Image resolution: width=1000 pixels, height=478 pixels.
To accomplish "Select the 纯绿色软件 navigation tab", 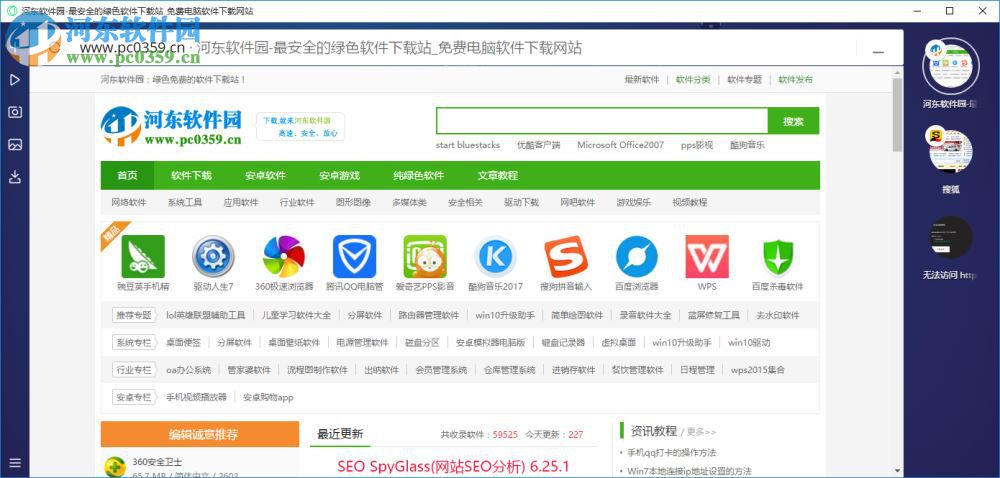I will (418, 175).
